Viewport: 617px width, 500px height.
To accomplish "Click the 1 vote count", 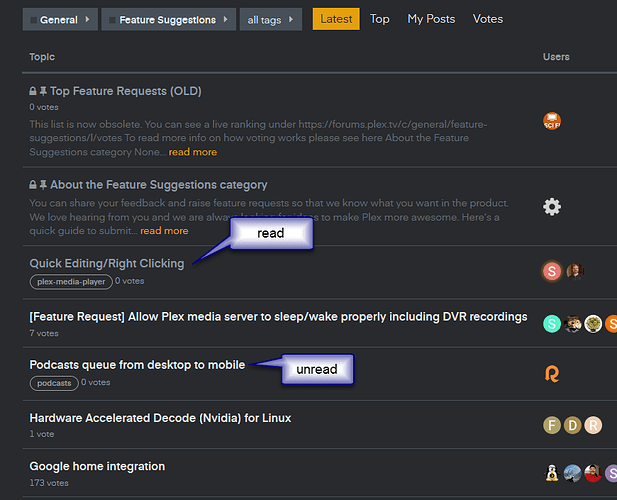I will [42, 434].
